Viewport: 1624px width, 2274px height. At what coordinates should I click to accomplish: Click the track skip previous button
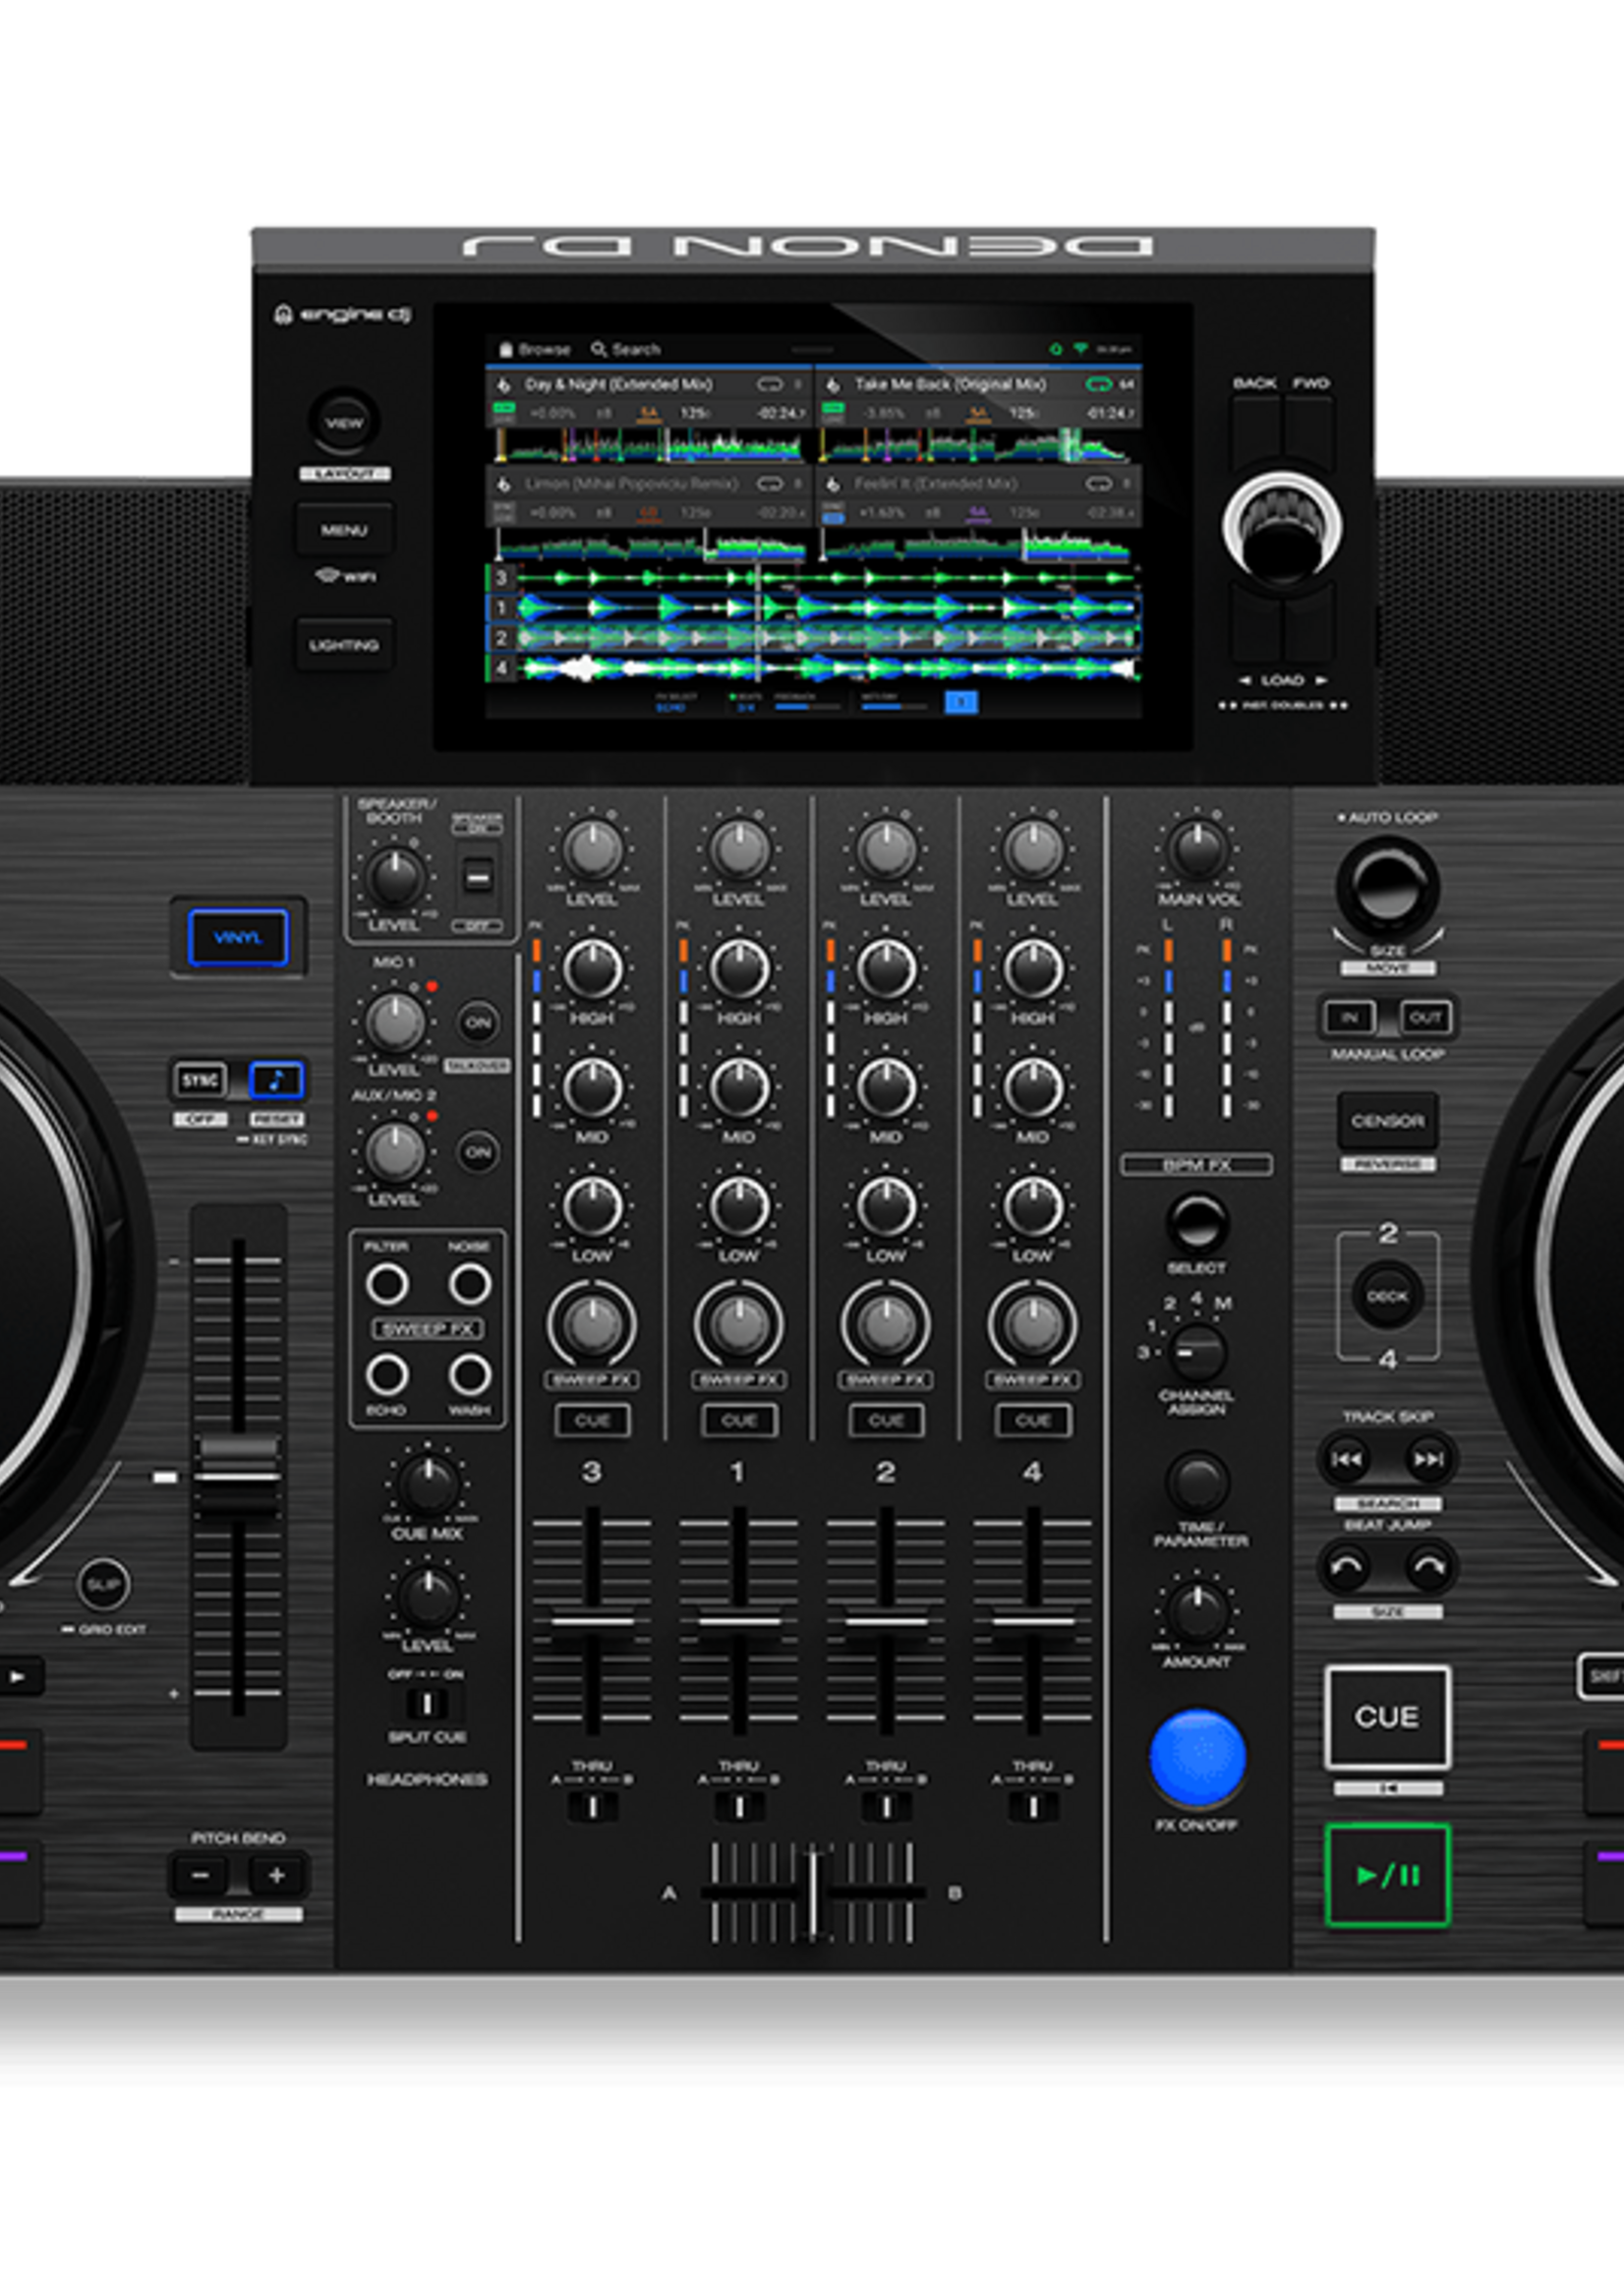(1346, 1459)
